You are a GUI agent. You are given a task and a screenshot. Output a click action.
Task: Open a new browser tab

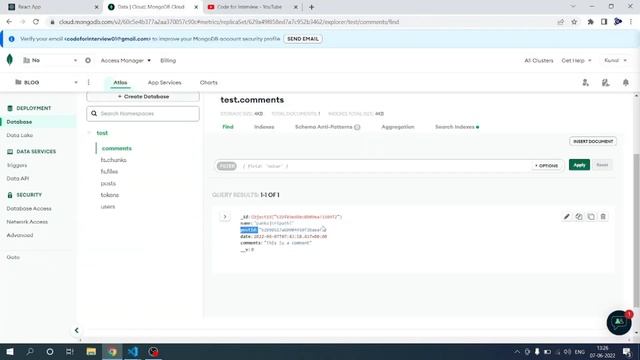point(311,7)
